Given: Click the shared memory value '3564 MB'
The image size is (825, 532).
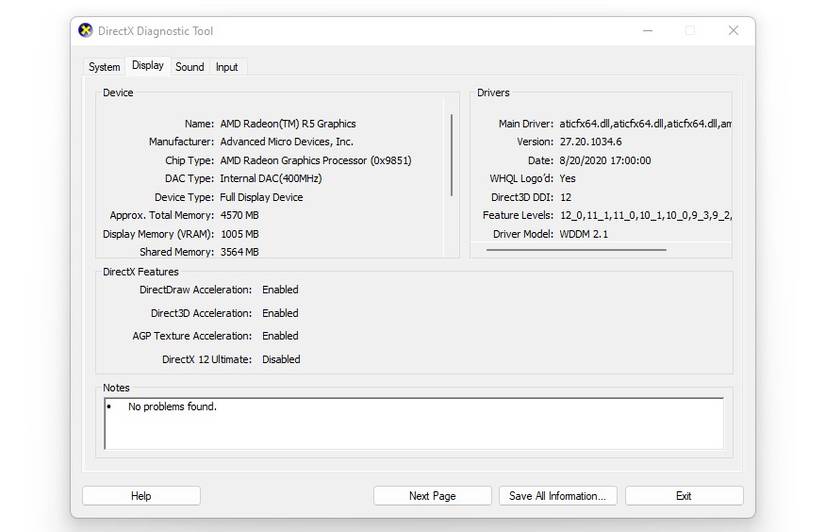Looking at the screenshot, I should point(239,252).
